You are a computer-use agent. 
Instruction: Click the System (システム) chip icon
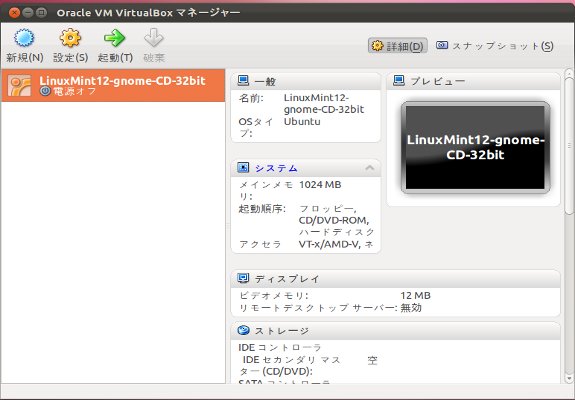243,168
